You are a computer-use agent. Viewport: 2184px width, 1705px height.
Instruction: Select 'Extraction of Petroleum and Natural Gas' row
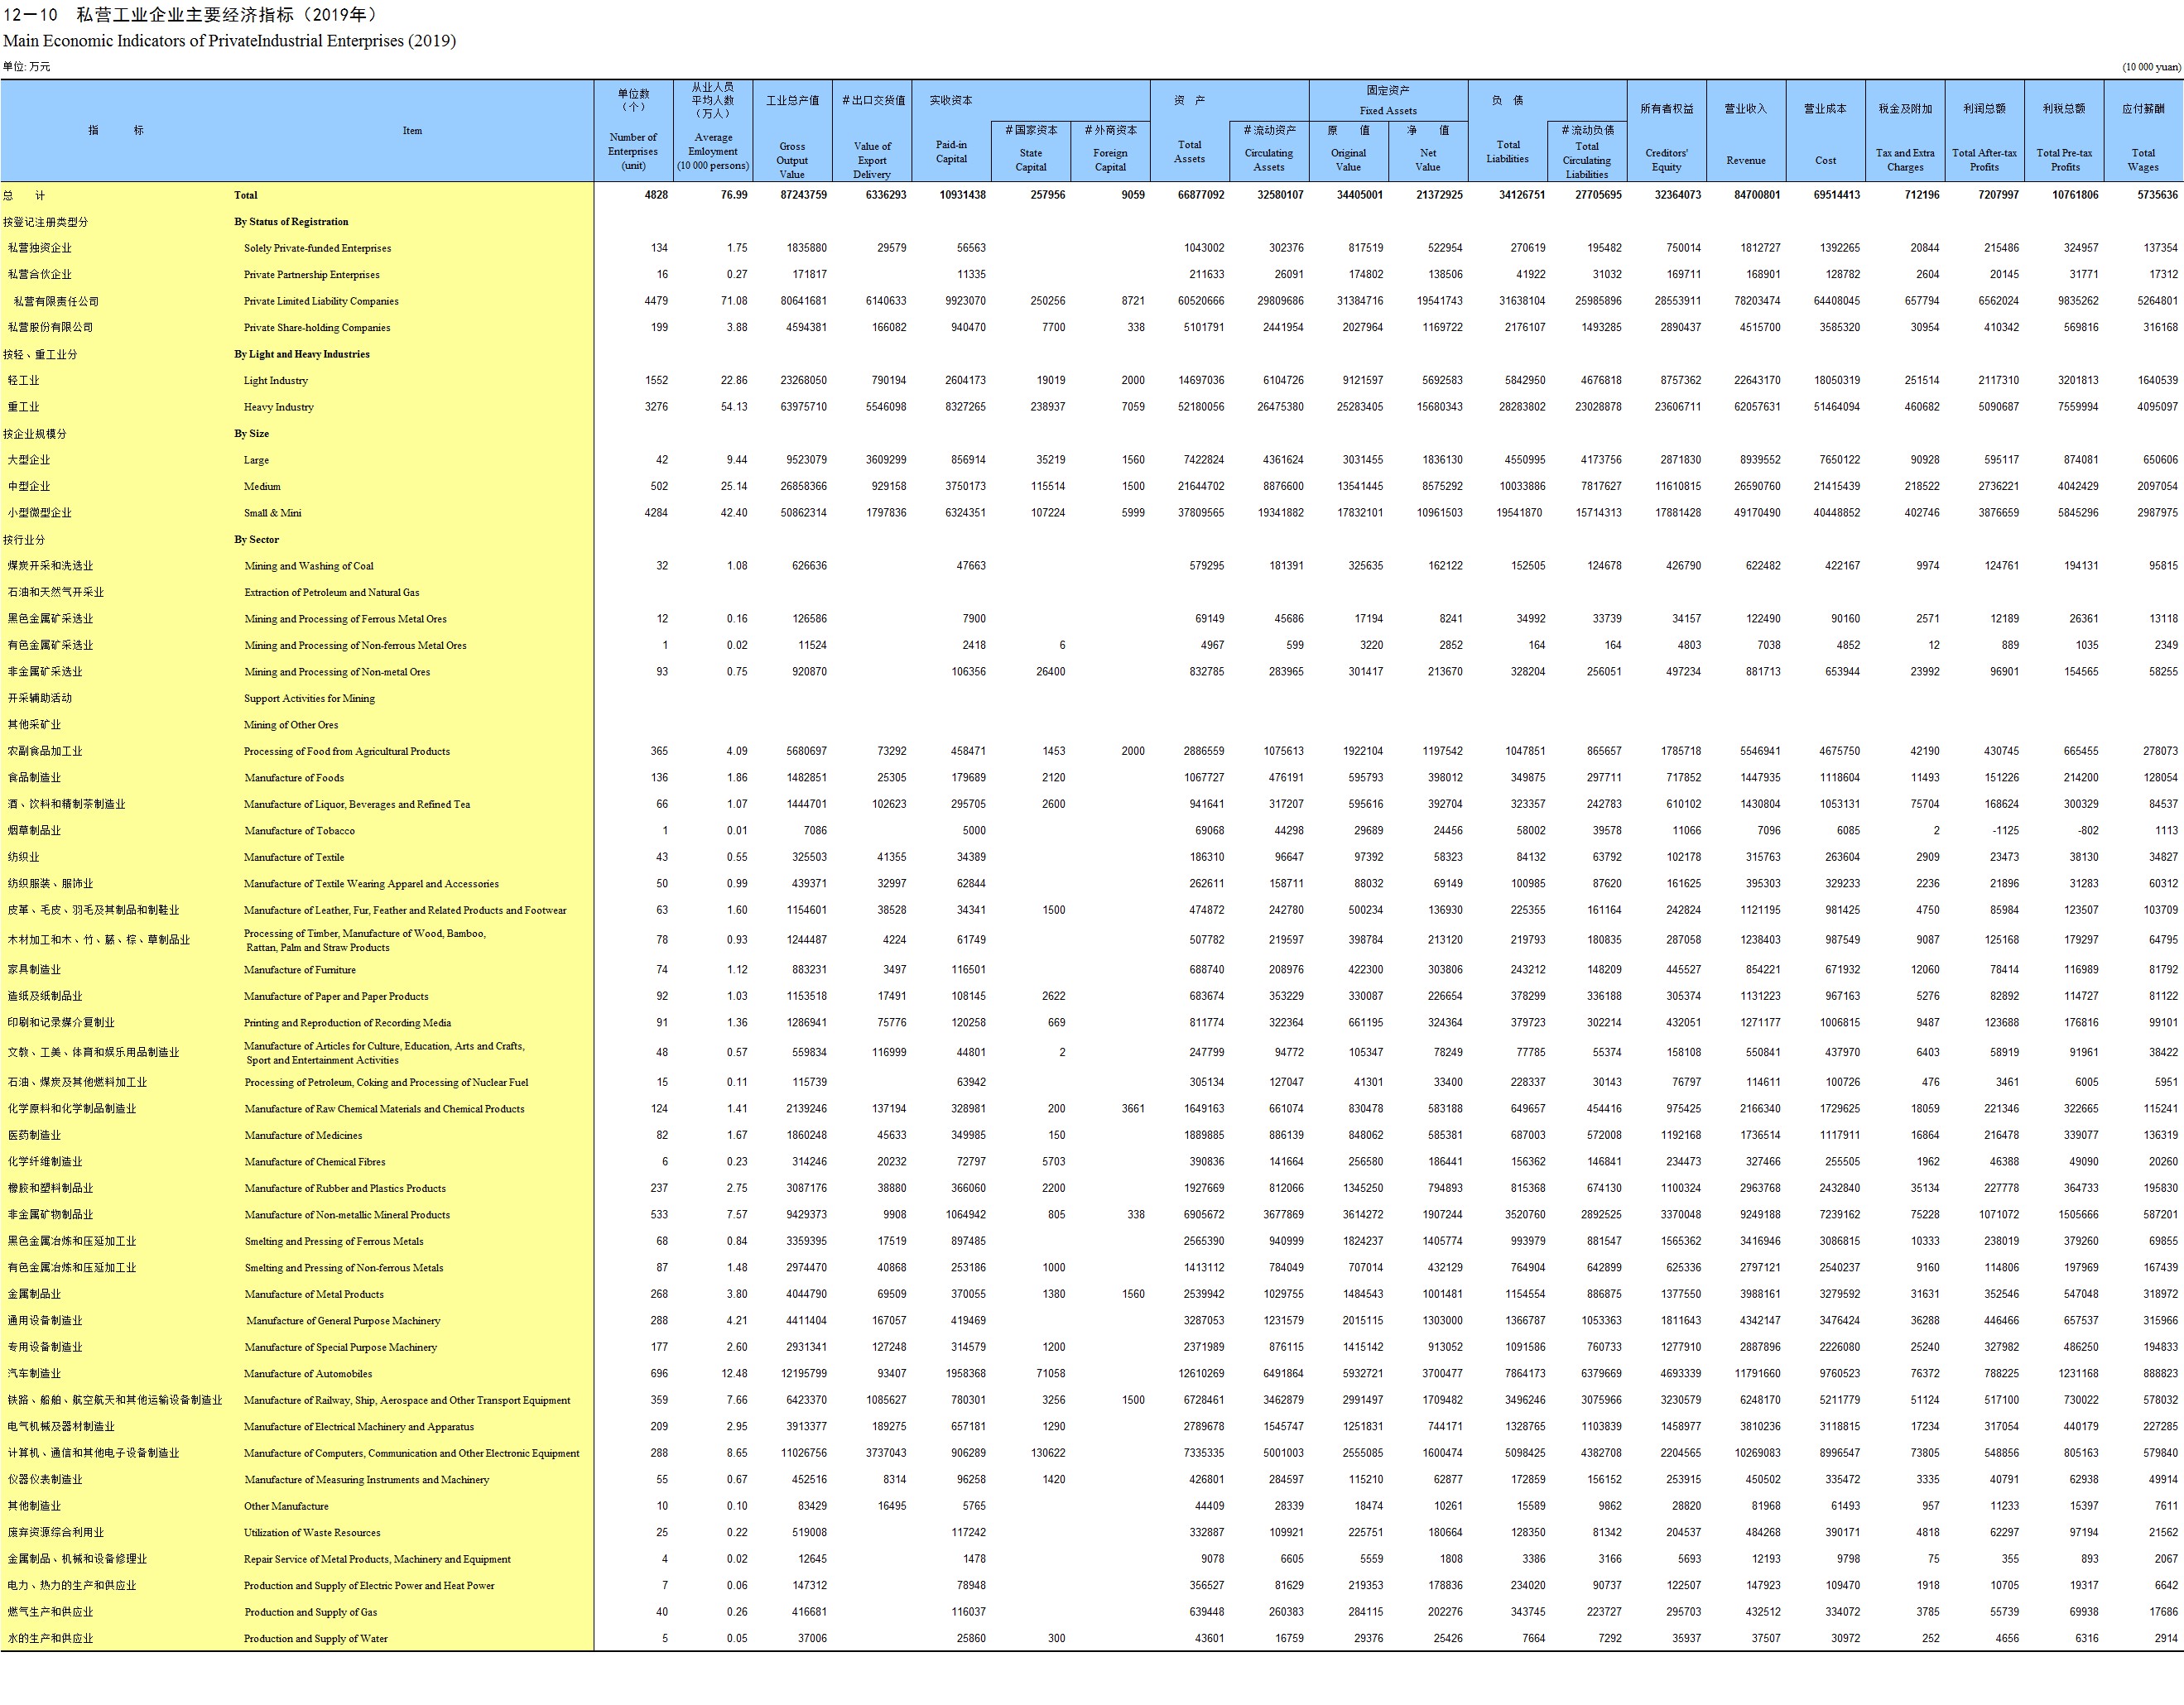click(x=332, y=593)
